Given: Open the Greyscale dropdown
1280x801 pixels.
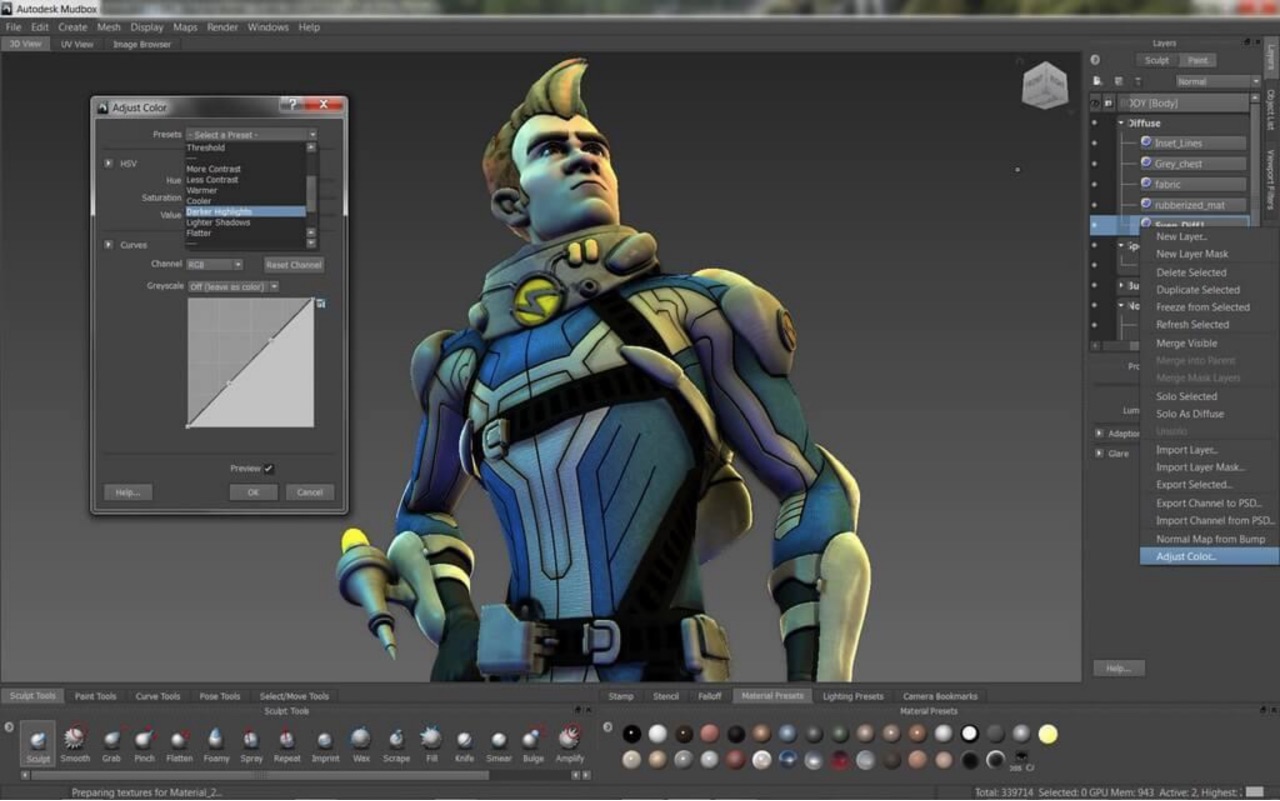Looking at the screenshot, I should click(x=233, y=287).
